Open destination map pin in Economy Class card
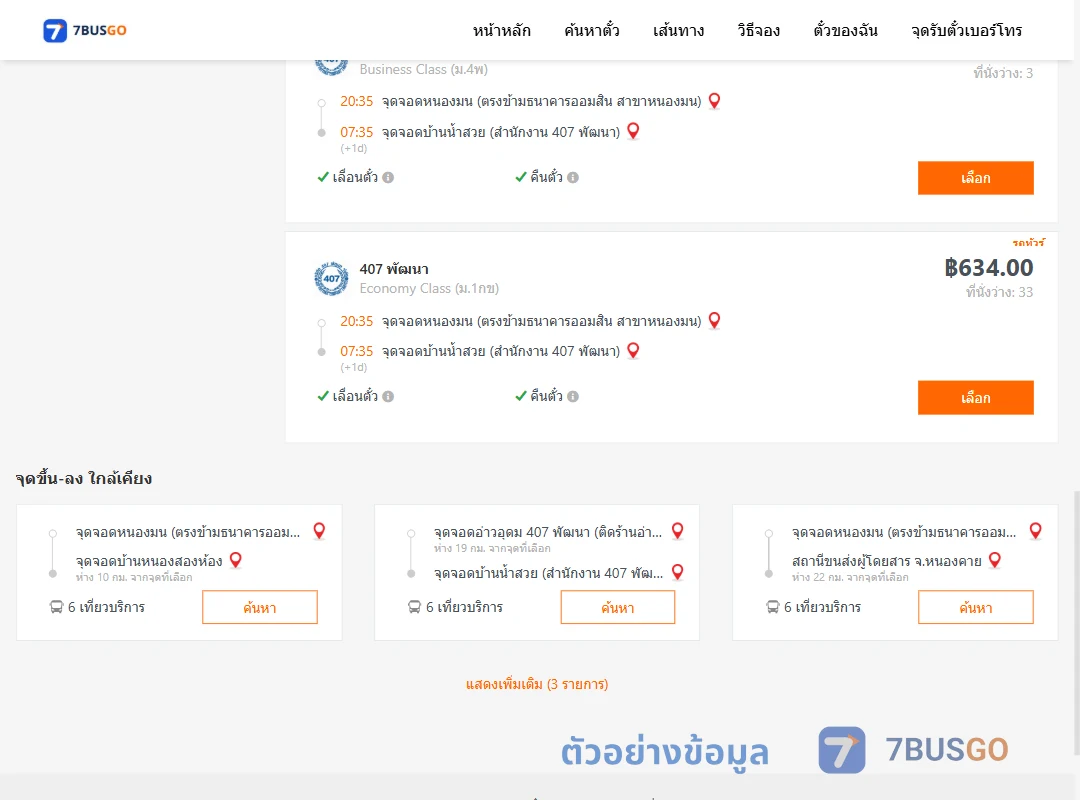 click(633, 351)
